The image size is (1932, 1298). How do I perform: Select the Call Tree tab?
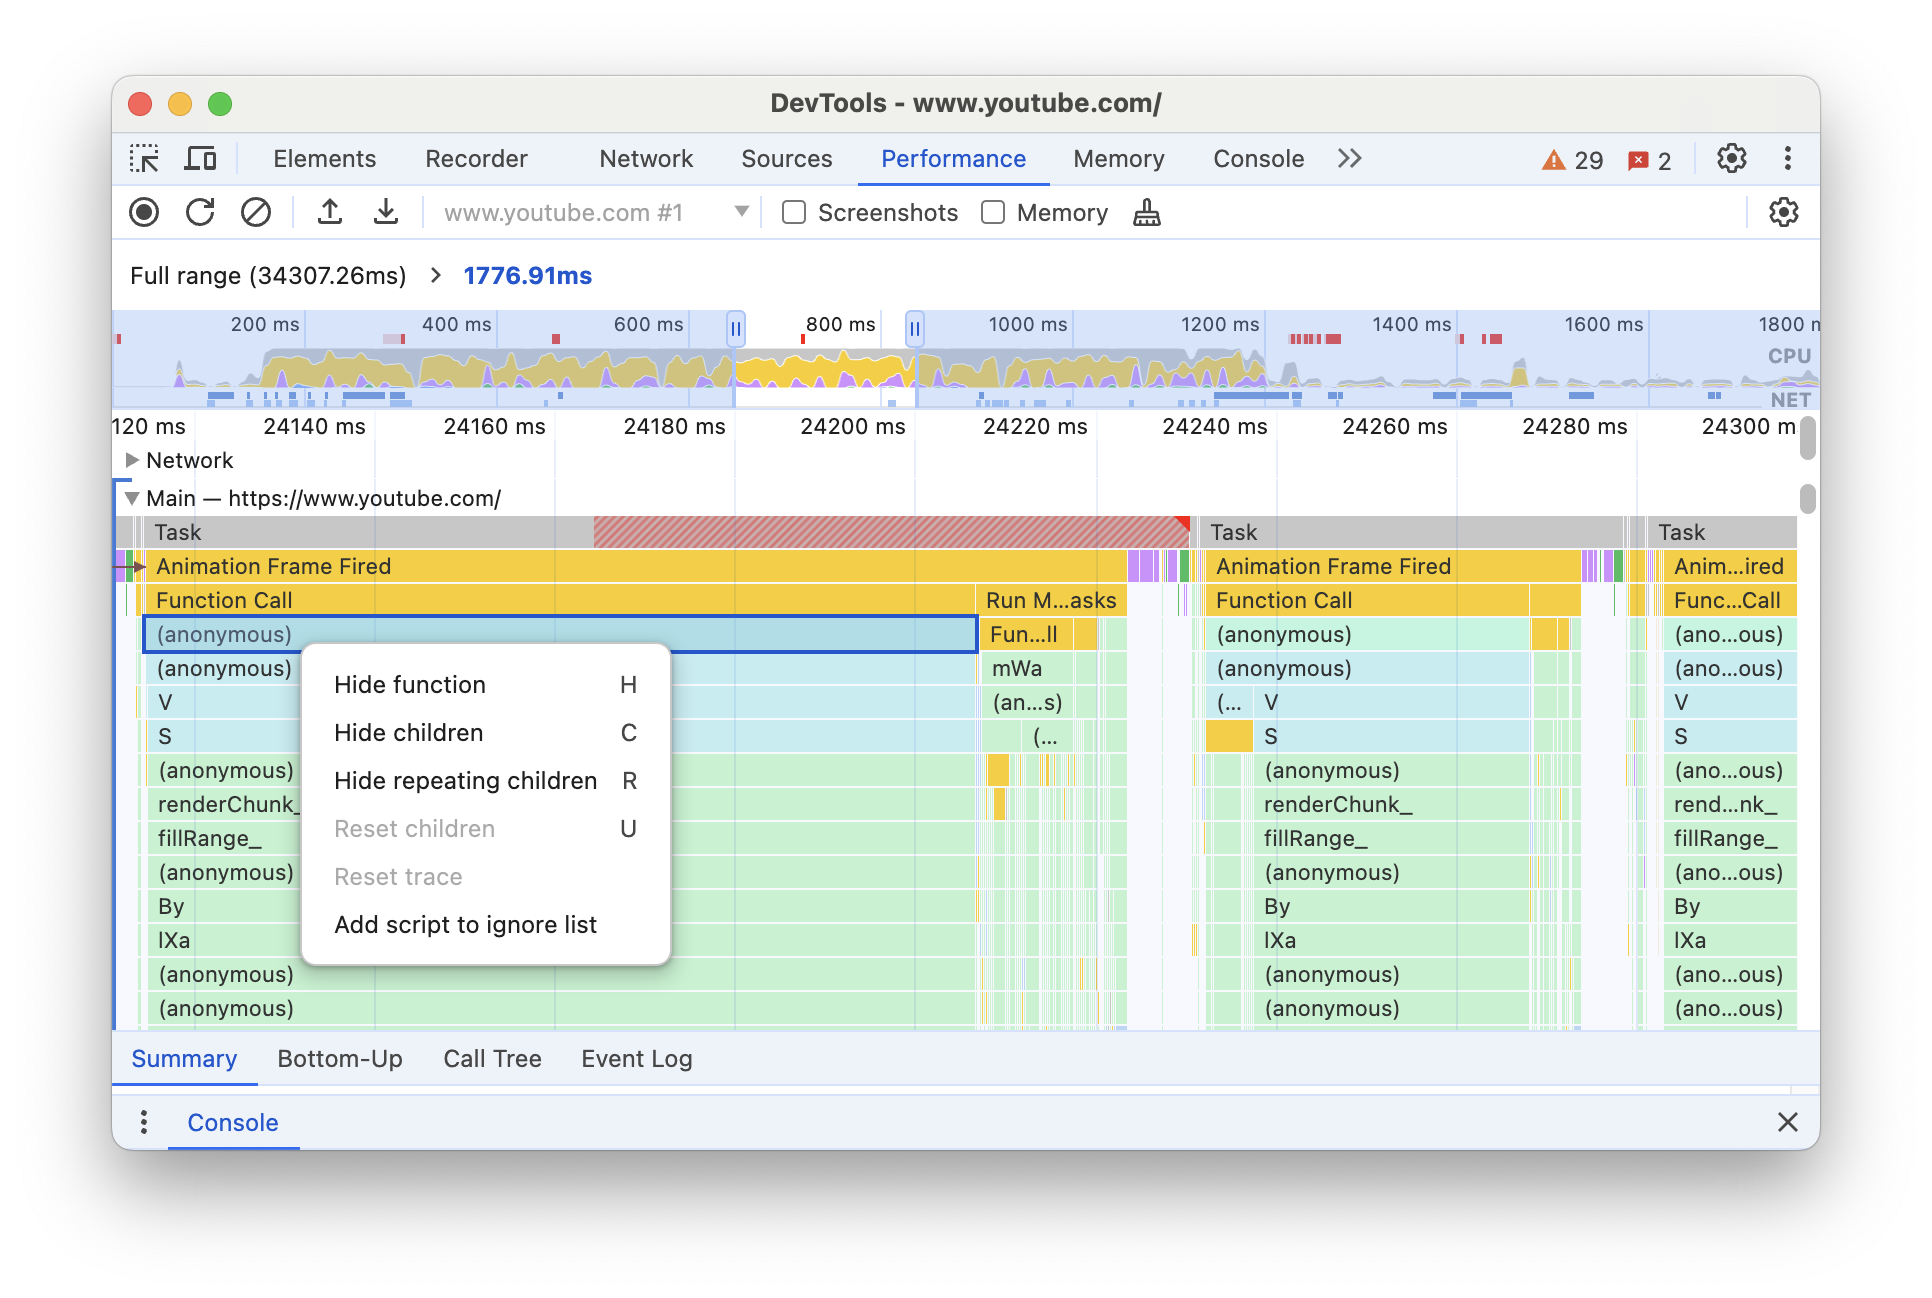point(491,1058)
